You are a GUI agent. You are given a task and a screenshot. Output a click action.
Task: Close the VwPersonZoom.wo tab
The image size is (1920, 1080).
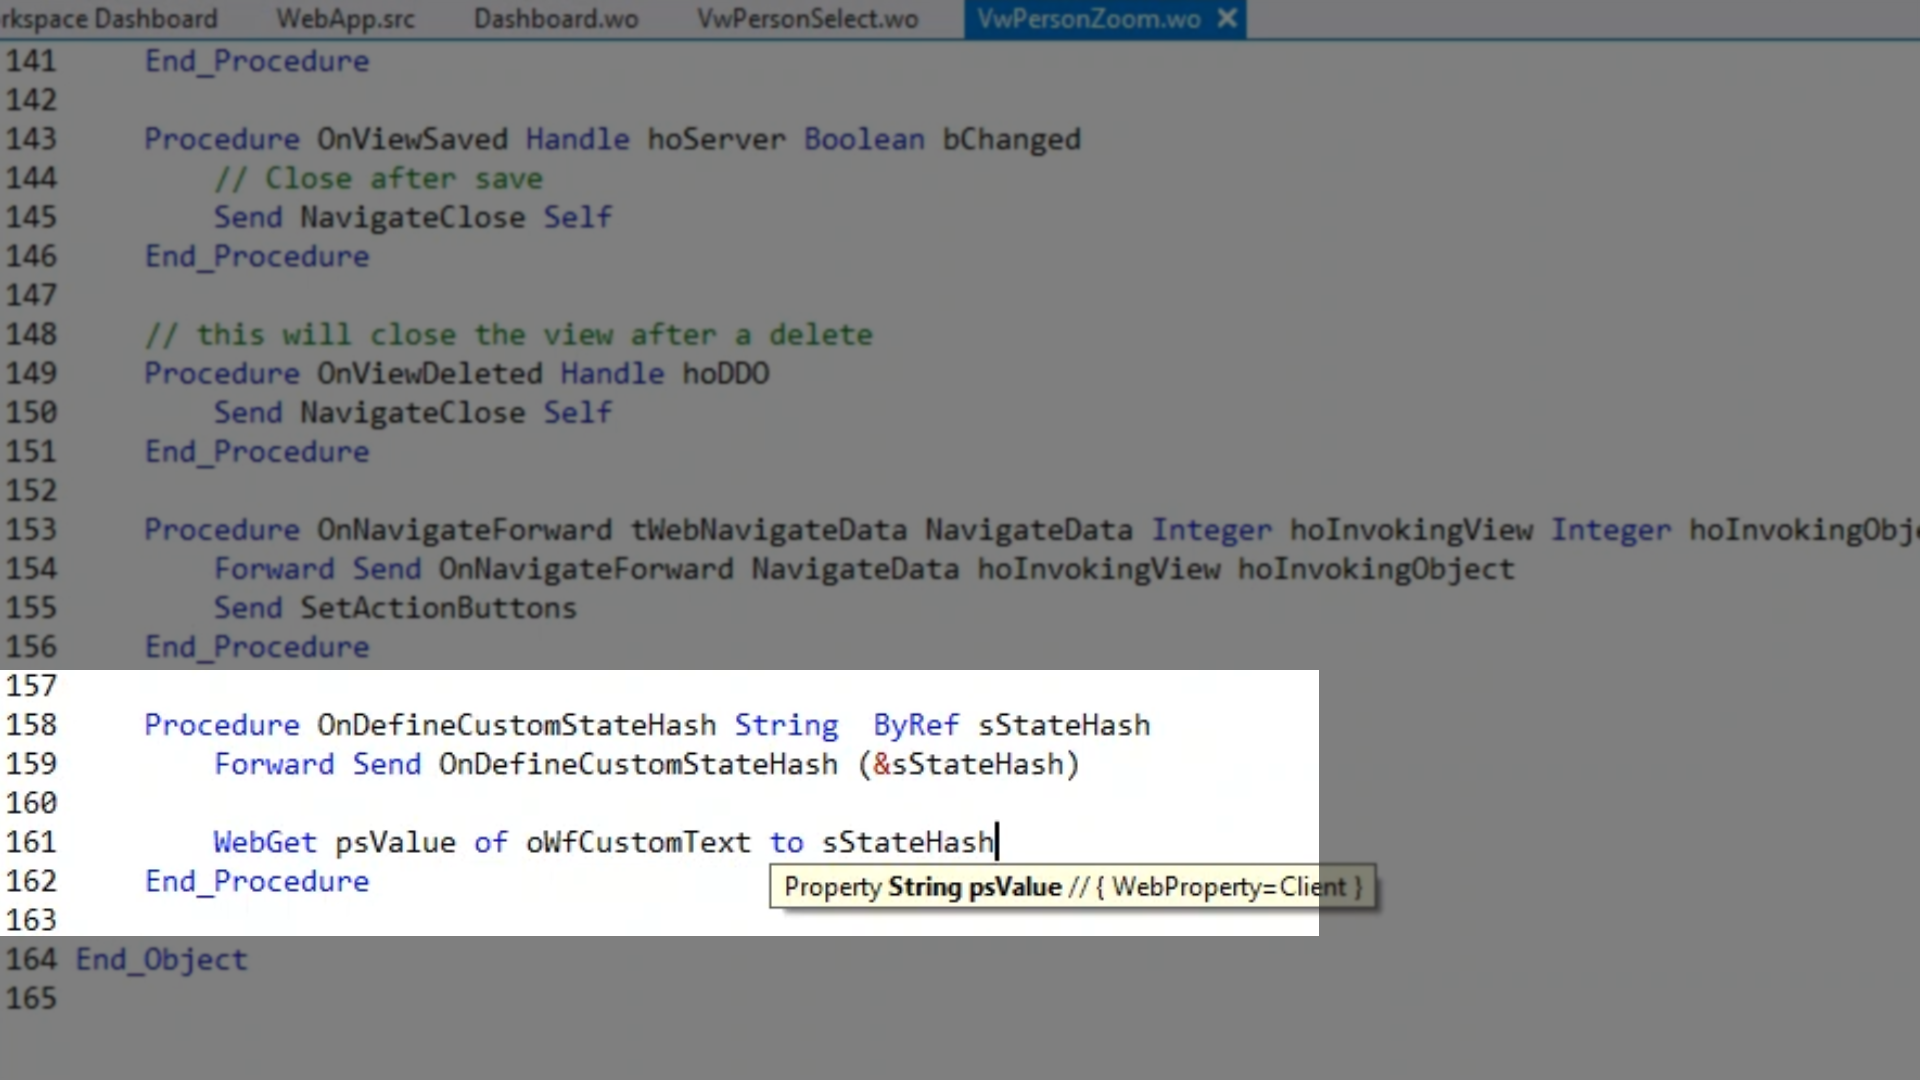(x=1227, y=19)
